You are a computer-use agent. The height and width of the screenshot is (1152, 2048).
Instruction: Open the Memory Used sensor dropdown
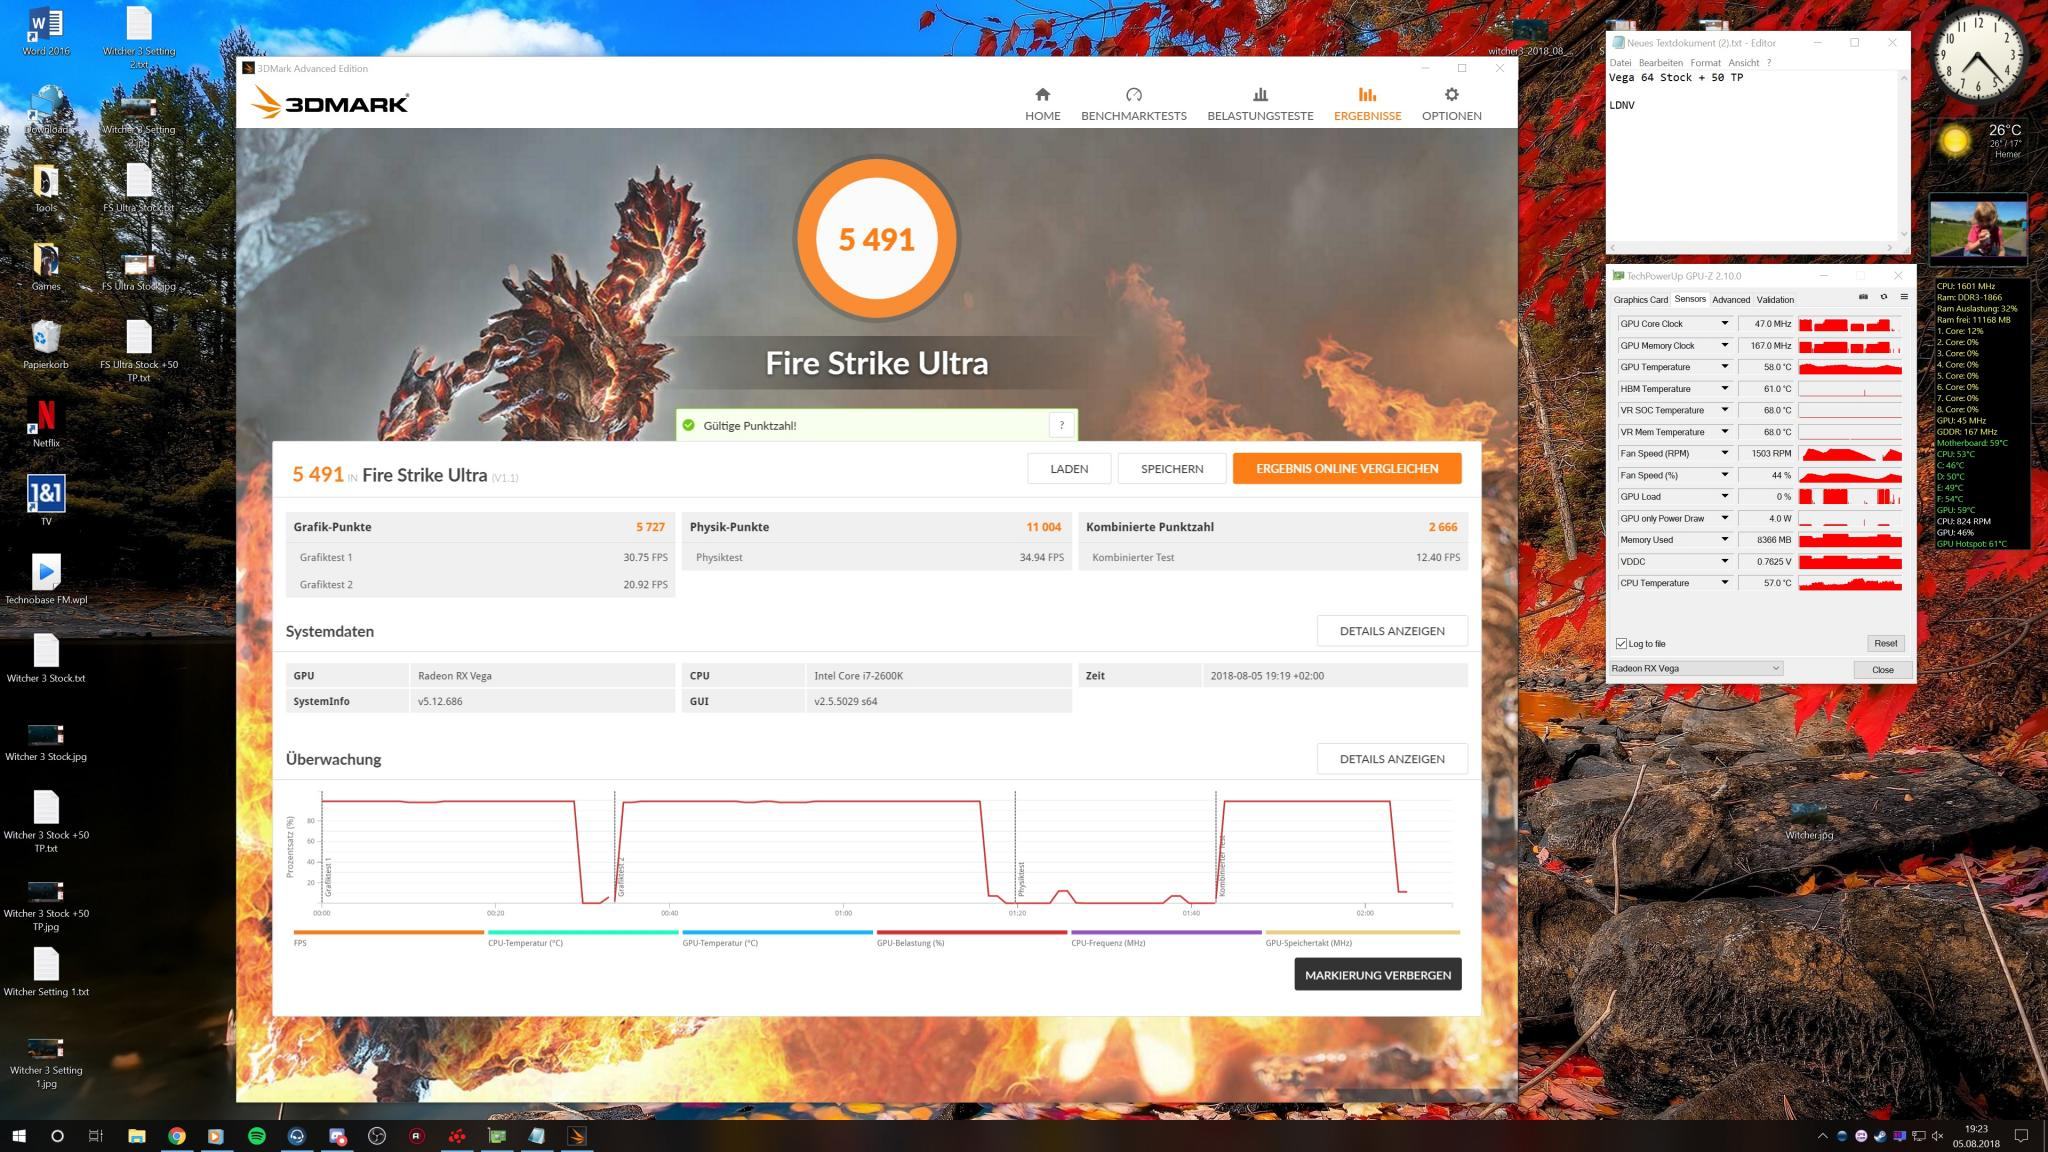[1724, 540]
